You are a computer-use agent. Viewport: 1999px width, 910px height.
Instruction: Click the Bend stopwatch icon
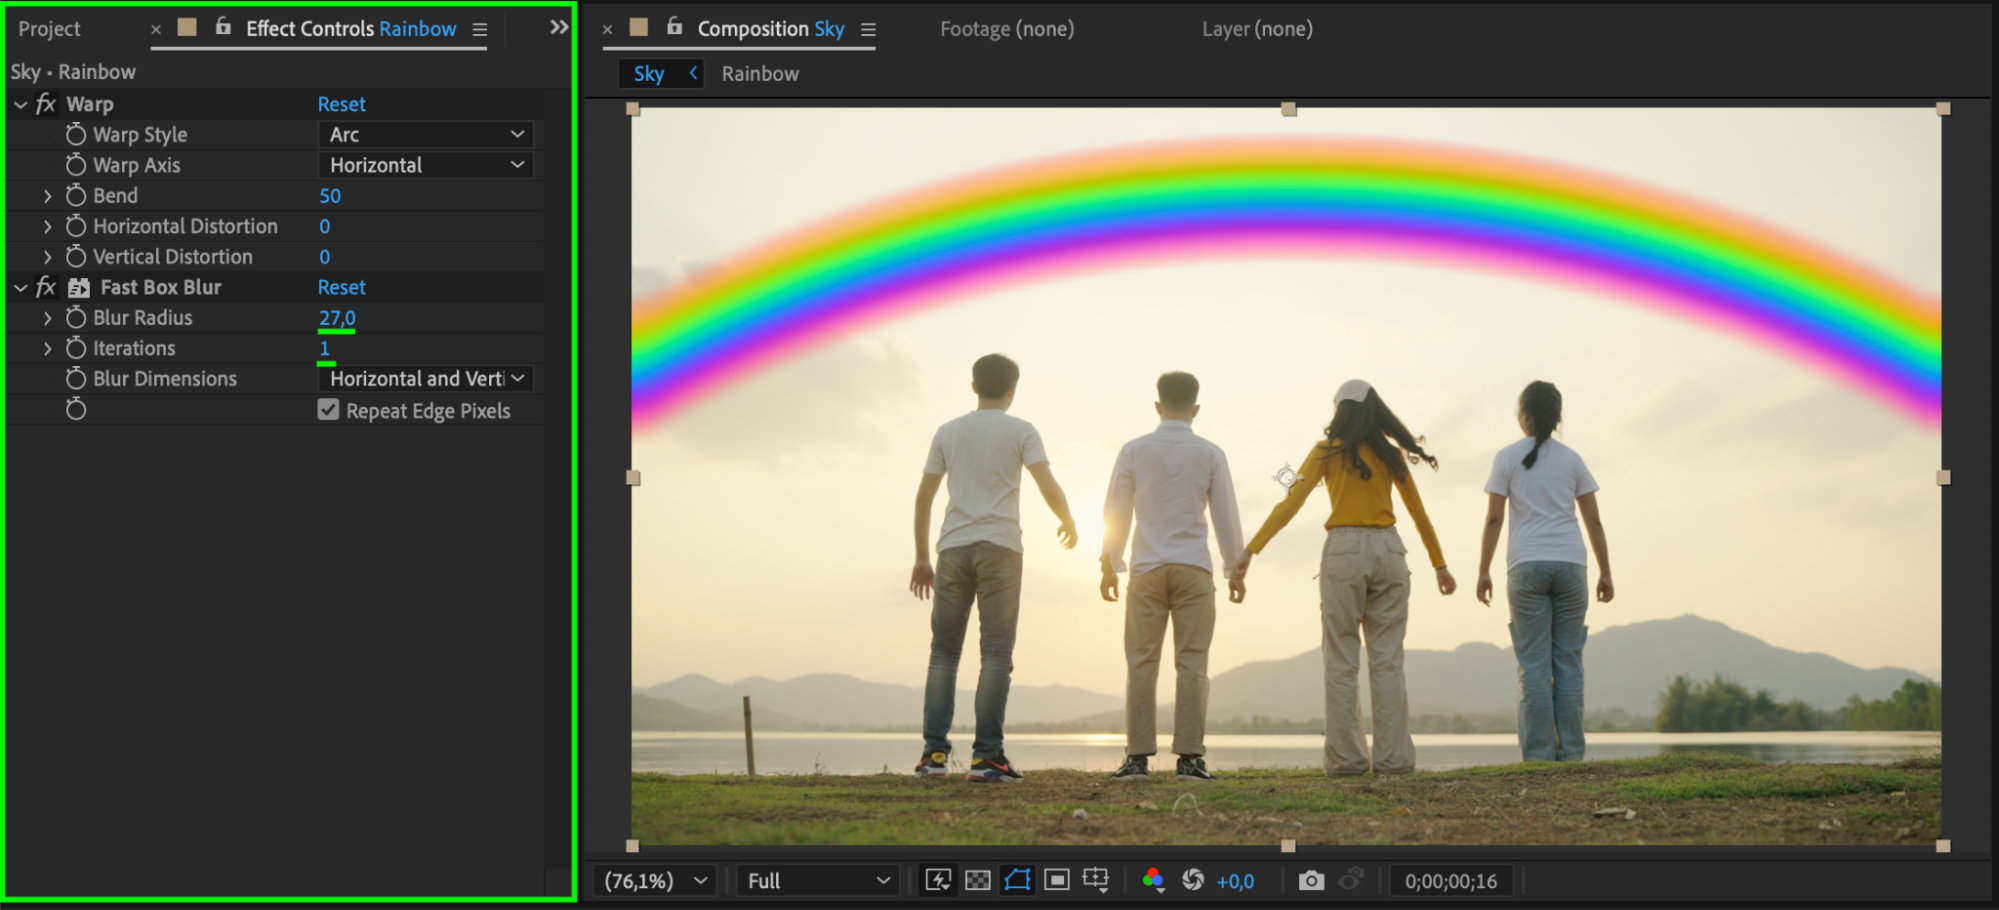pos(76,196)
